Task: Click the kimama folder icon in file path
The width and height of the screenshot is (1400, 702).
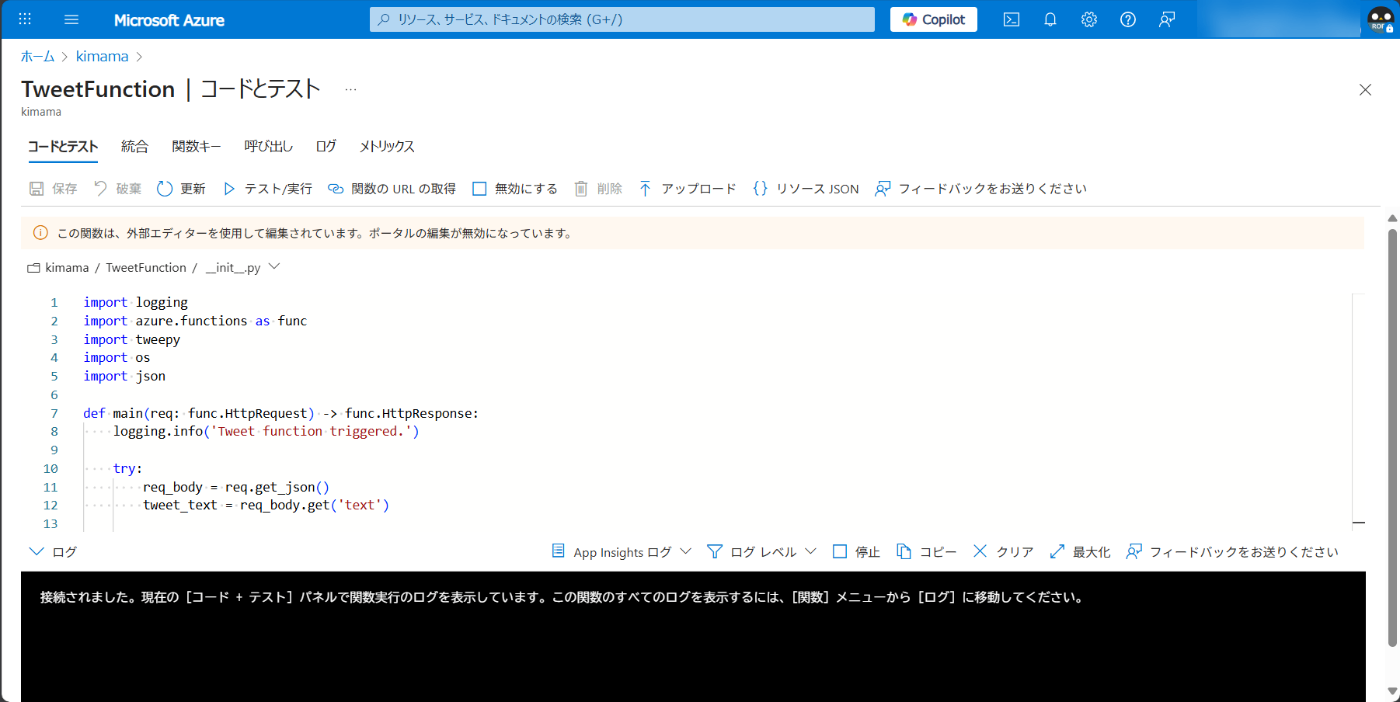Action: (34, 268)
